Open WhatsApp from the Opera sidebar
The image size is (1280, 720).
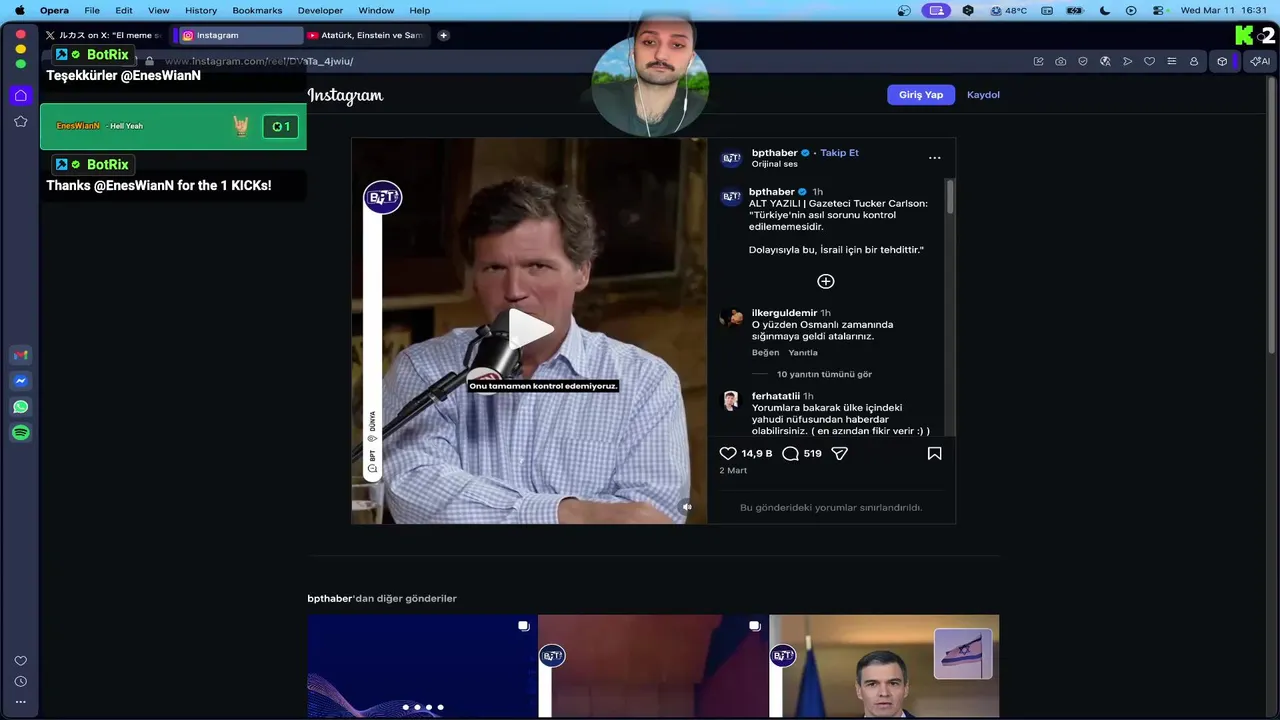tap(20, 407)
